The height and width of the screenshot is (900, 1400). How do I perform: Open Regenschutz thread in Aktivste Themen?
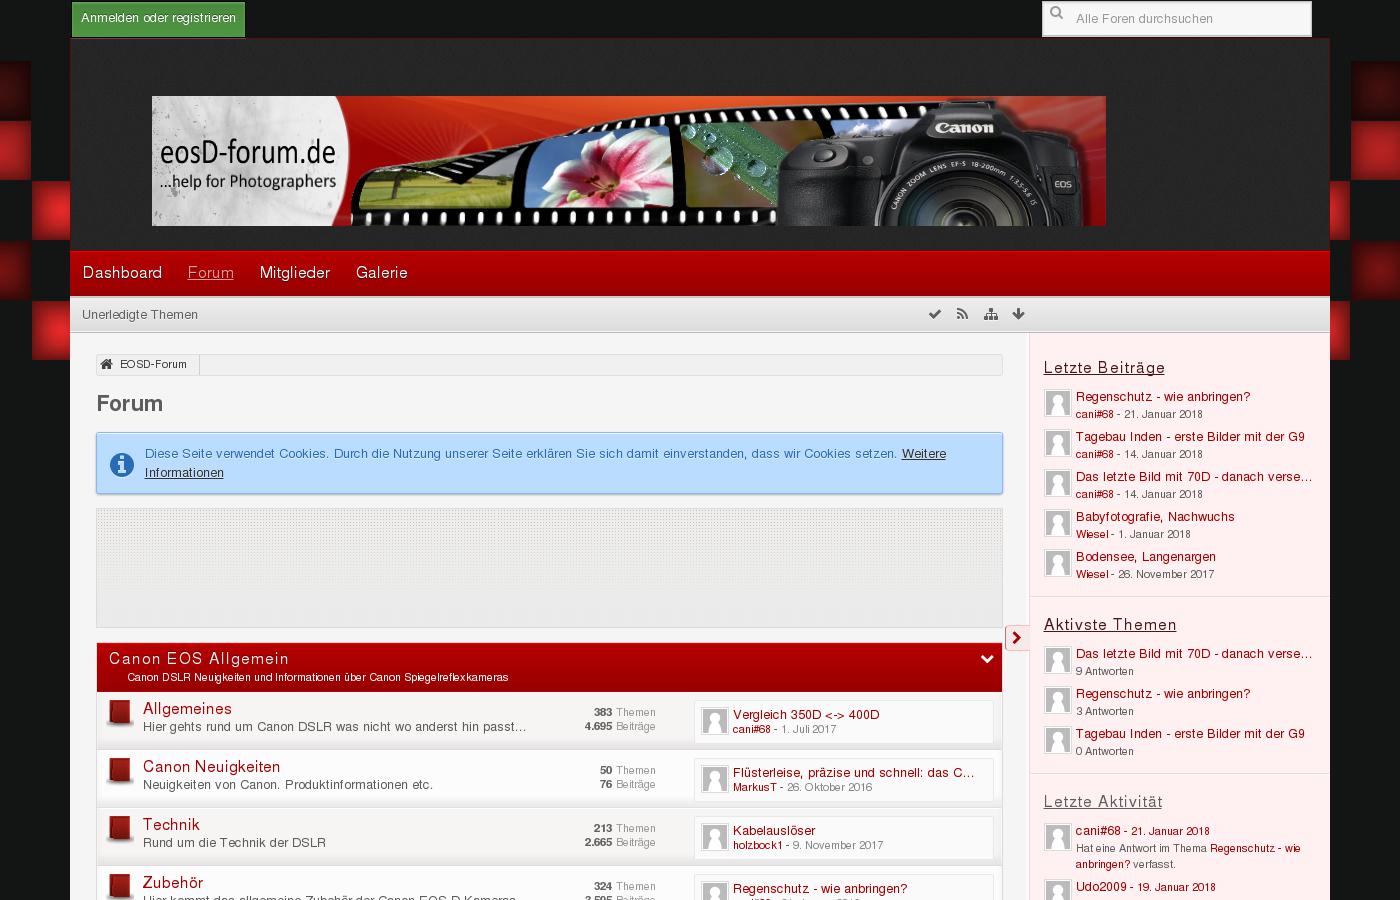coord(1163,694)
